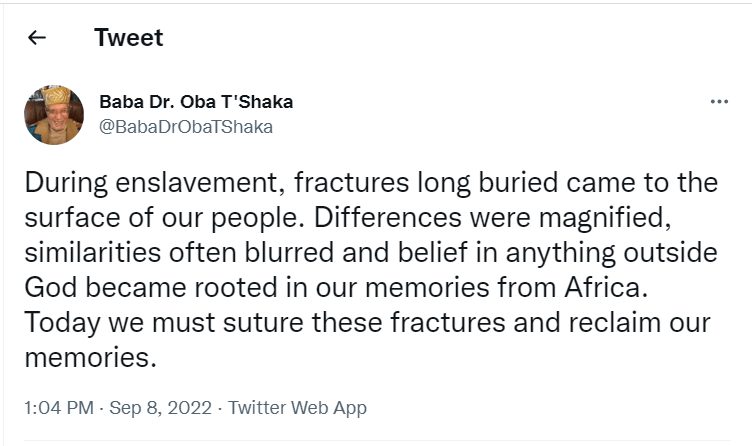
Task: Open the Twitter Web App source link
Action: point(297,408)
